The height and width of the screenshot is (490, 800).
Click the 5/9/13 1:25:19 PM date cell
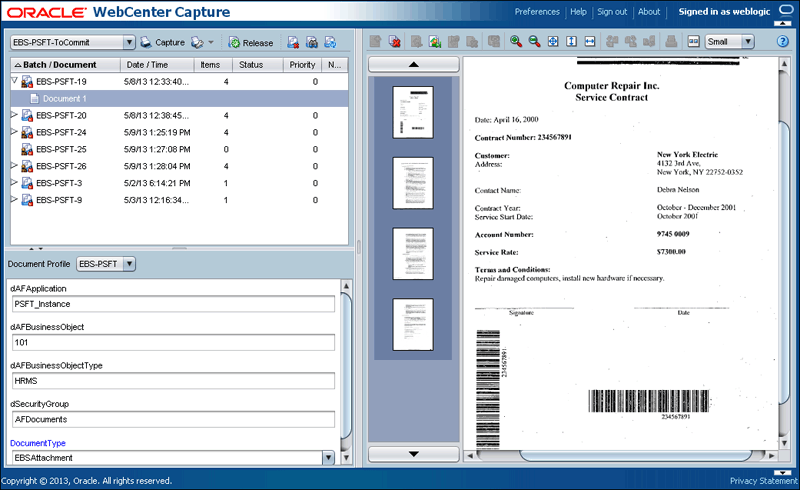pyautogui.click(x=157, y=133)
